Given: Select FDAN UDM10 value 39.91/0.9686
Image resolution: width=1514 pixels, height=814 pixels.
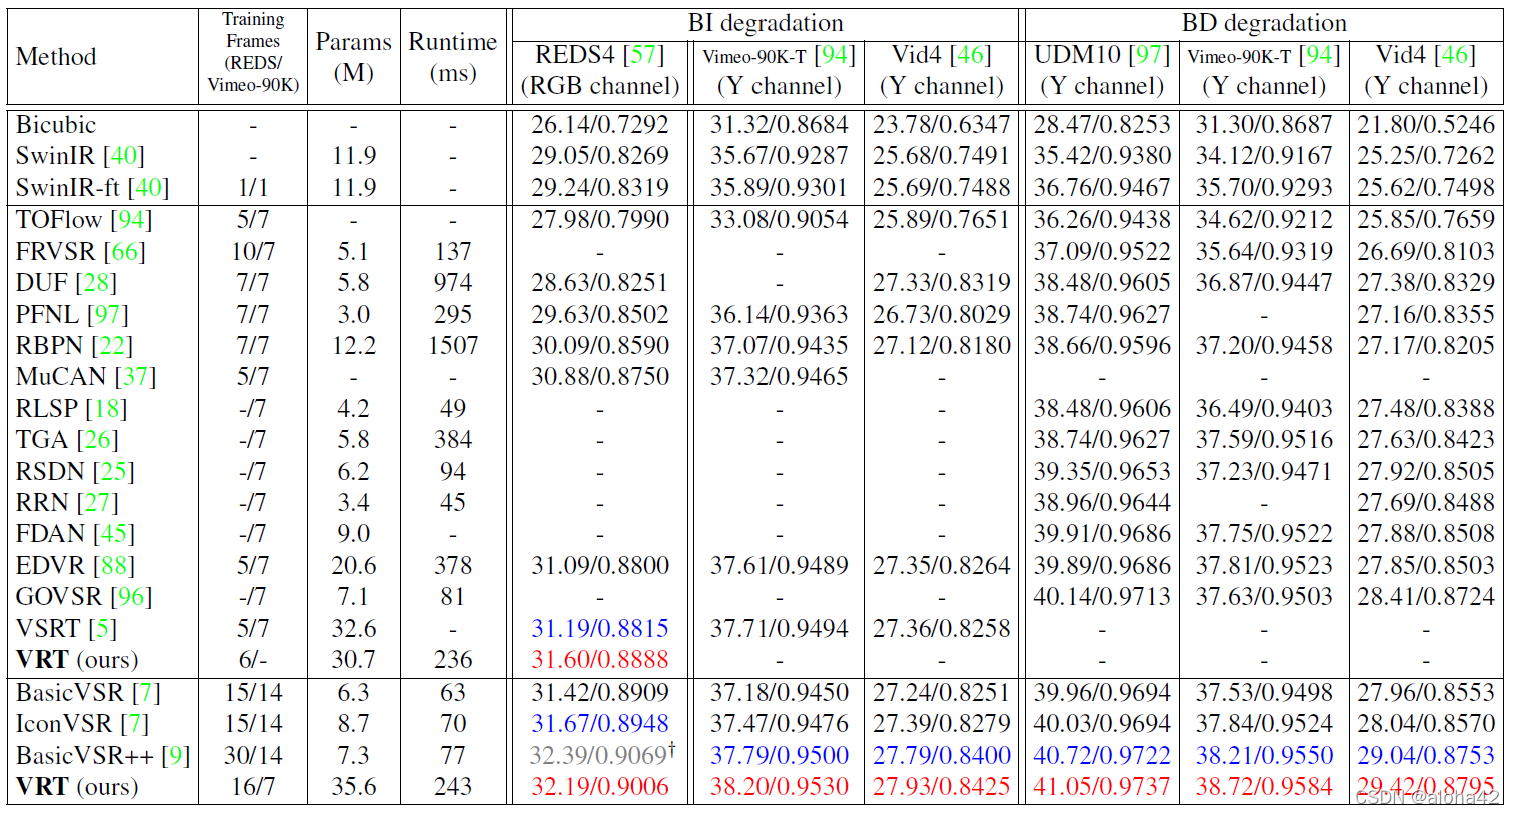Looking at the screenshot, I should tap(1102, 534).
